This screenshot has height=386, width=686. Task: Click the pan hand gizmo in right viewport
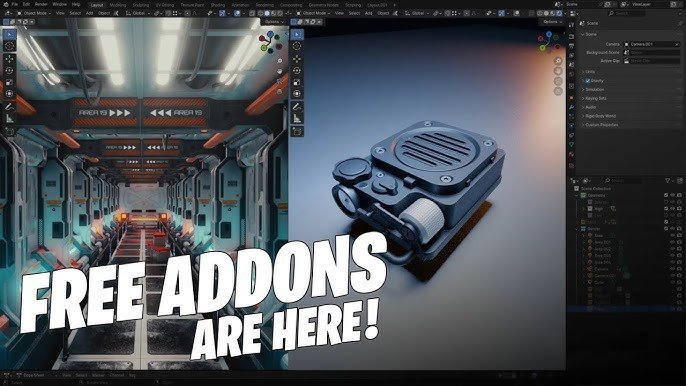558,71
